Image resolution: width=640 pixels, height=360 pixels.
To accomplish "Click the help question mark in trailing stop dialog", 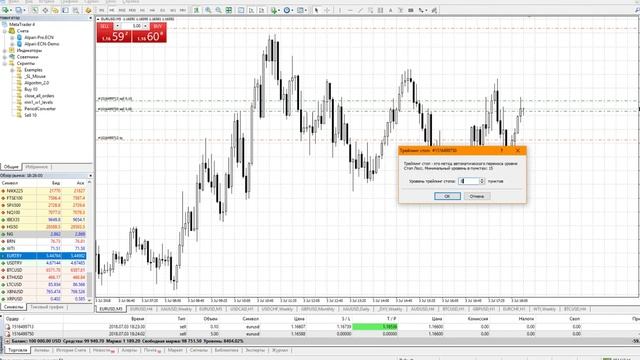I will 502,150.
